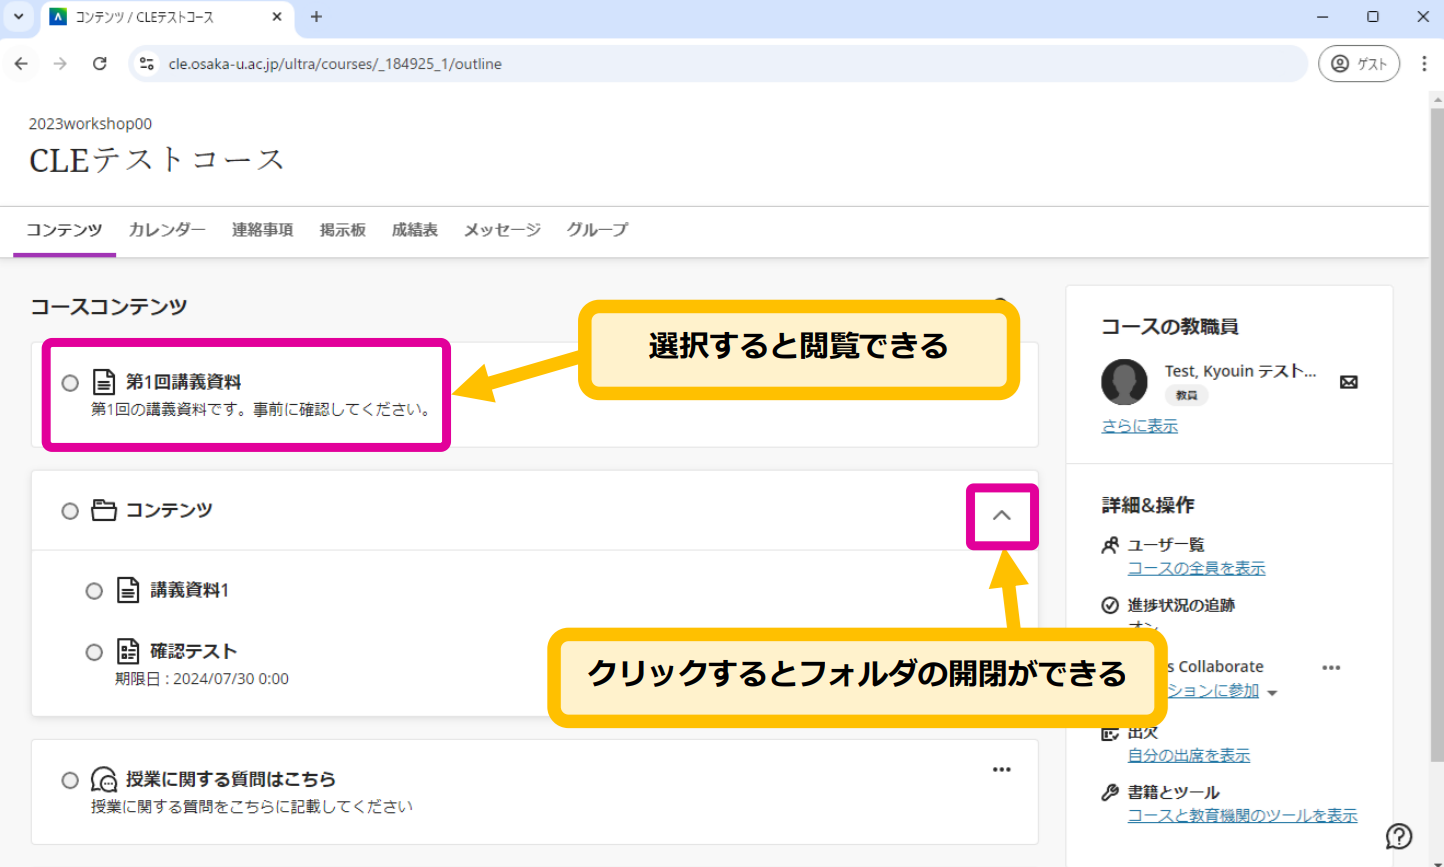Click the コンテンツ folder title
Viewport: 1444px width, 867px height.
point(169,510)
